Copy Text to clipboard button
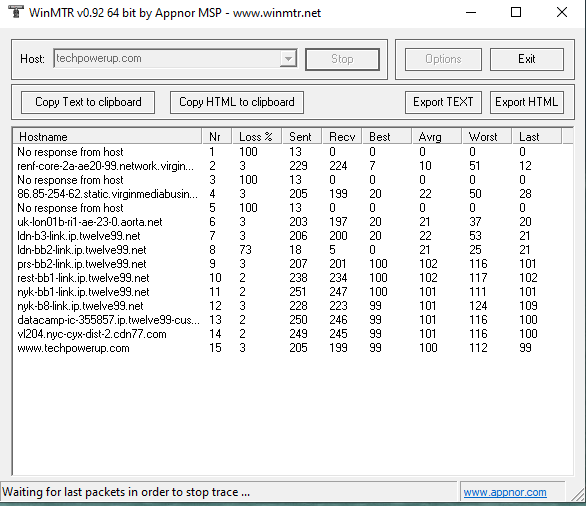The image size is (586, 506). point(88,102)
